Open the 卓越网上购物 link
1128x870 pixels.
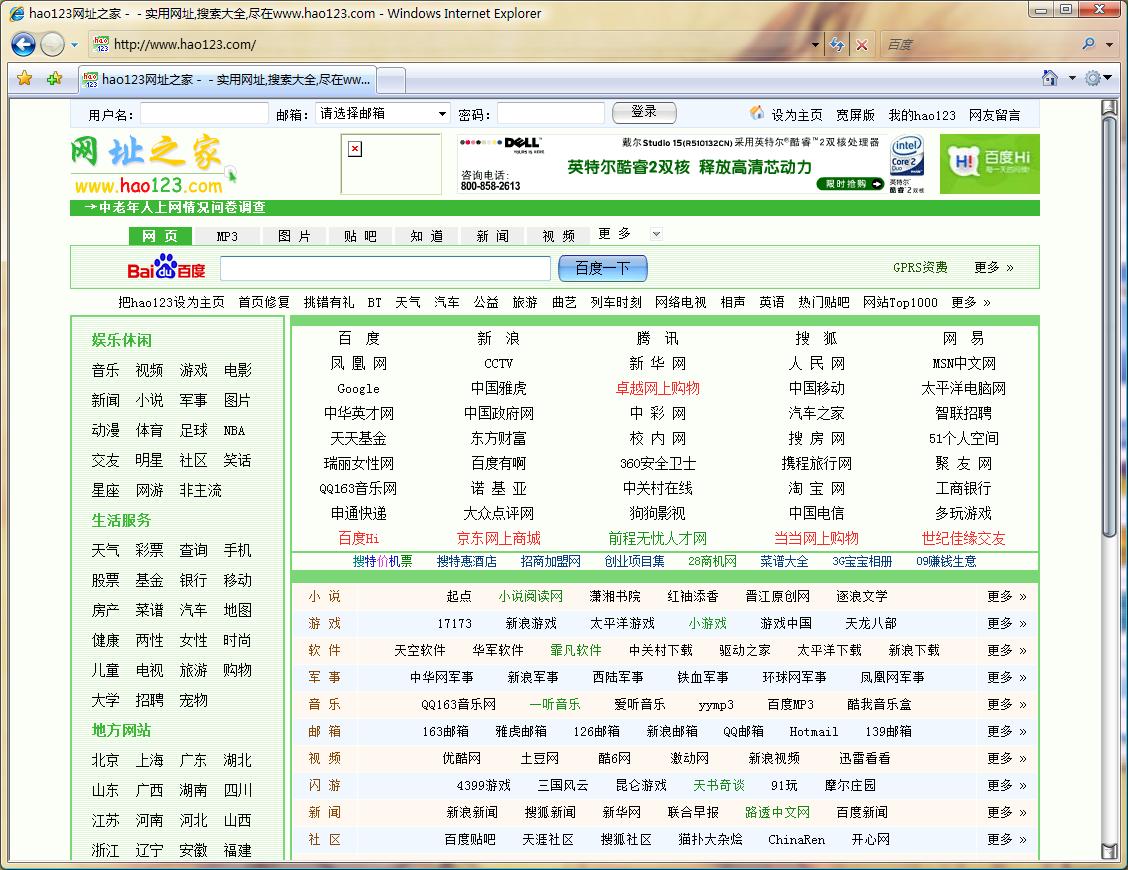(x=657, y=388)
